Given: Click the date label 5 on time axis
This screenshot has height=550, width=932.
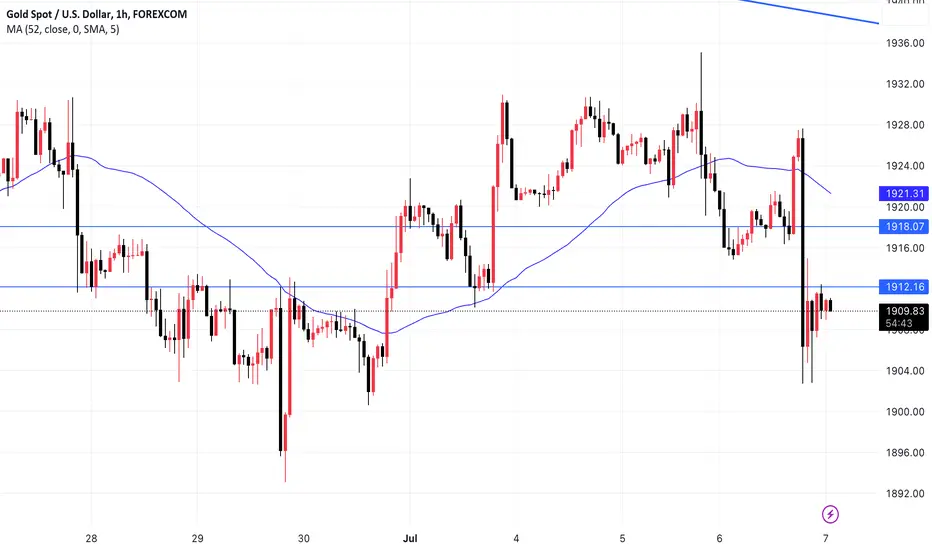Looking at the screenshot, I should point(622,539).
